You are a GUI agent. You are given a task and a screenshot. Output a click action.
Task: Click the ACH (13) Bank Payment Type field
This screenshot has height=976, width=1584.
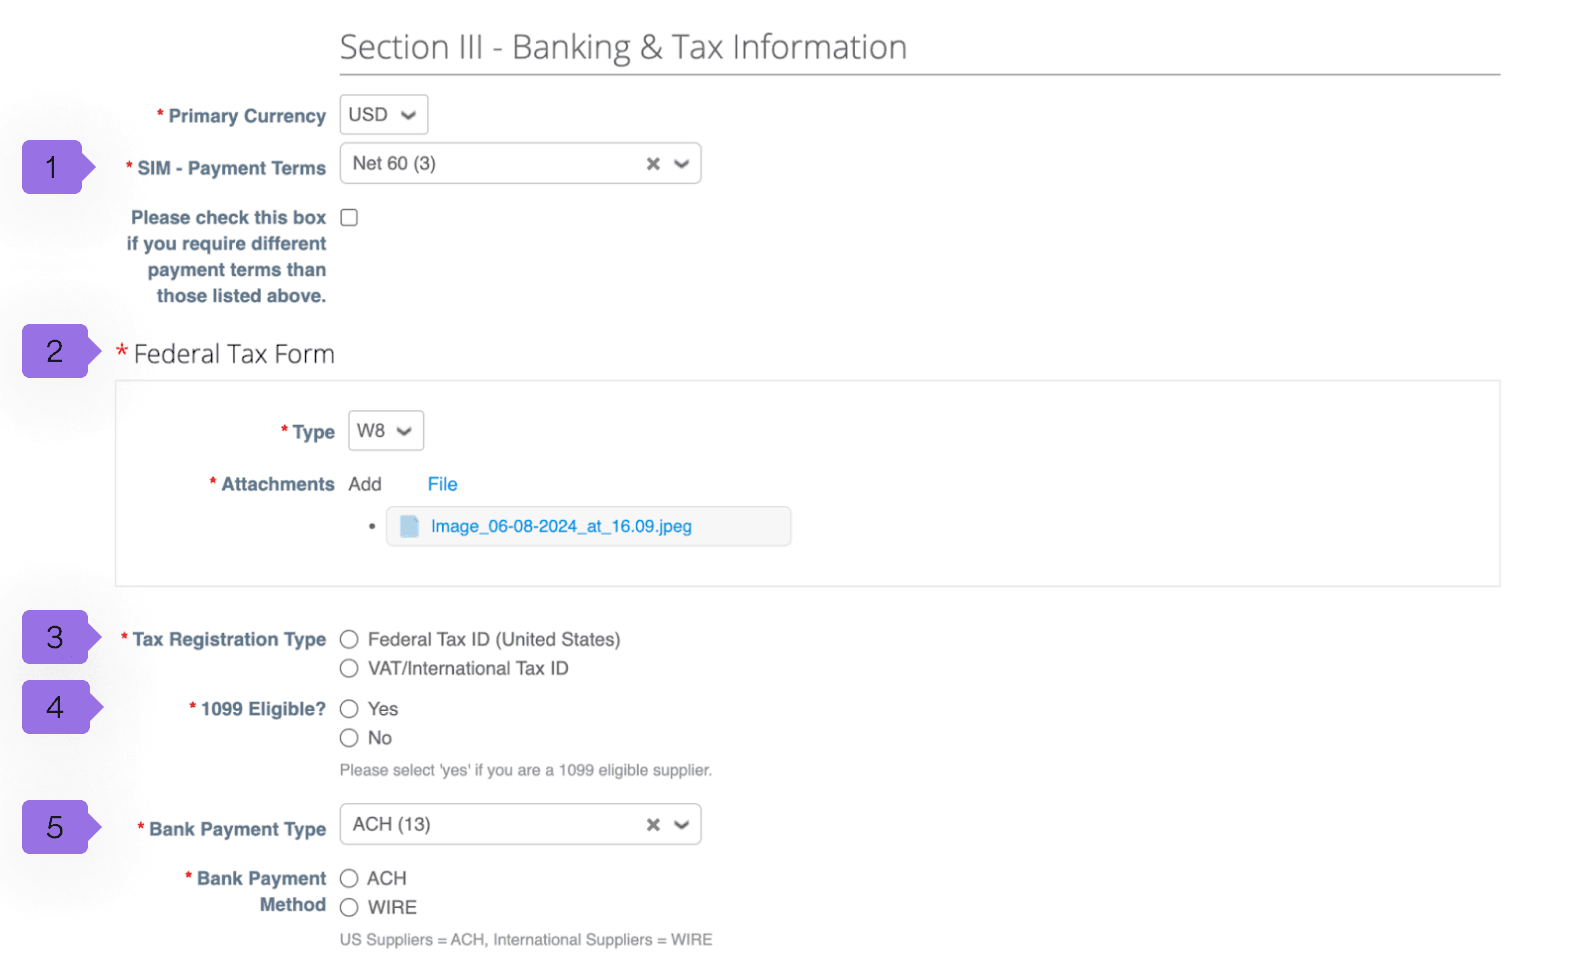(520, 825)
